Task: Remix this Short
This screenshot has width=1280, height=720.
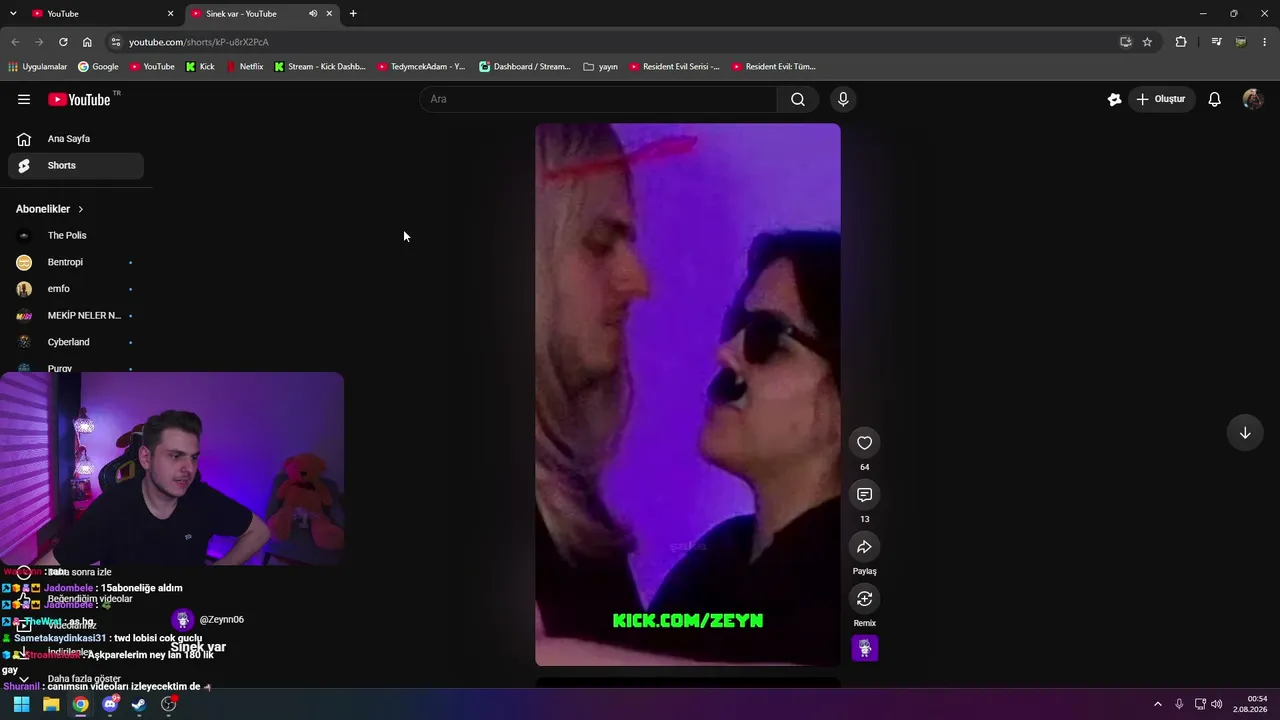Action: click(865, 599)
